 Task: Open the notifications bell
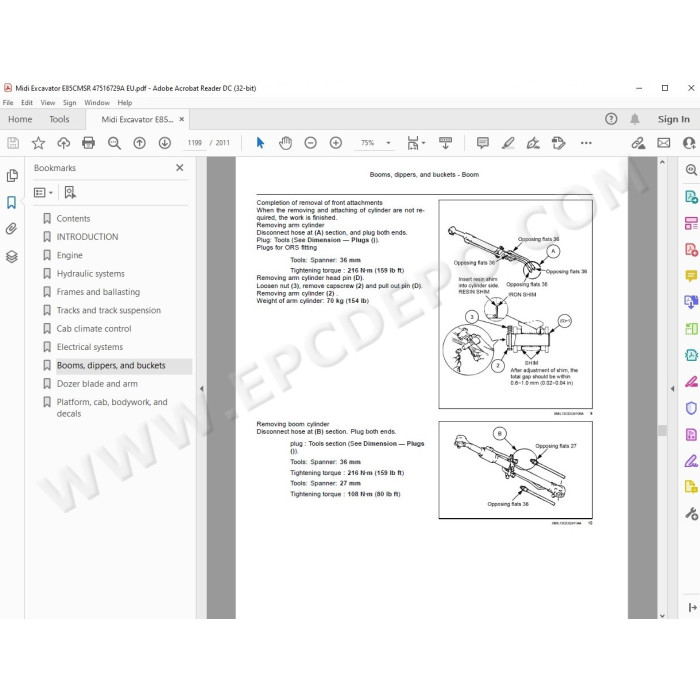(x=634, y=119)
